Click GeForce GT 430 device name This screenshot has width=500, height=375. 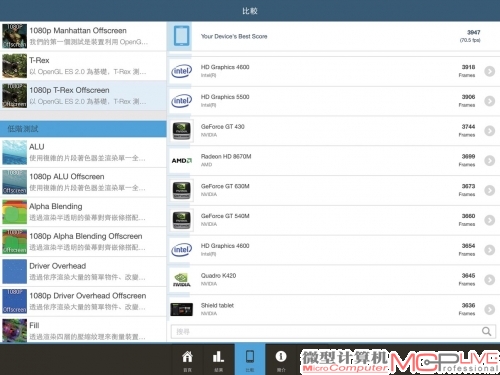click(x=223, y=127)
